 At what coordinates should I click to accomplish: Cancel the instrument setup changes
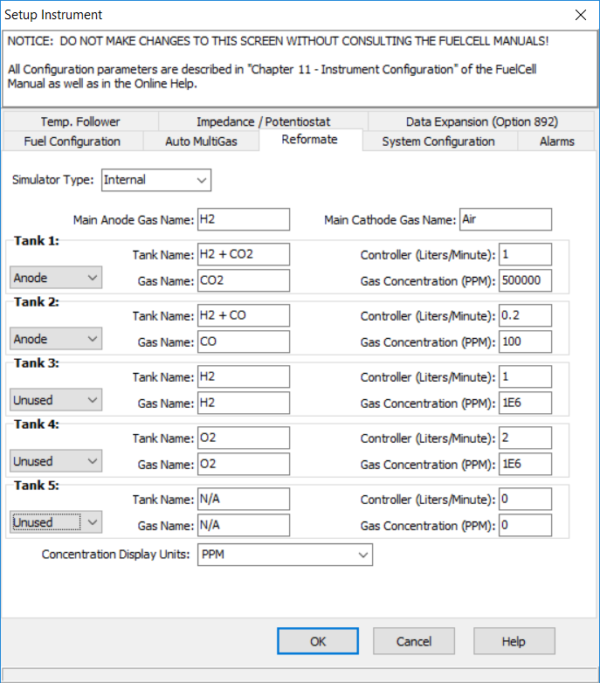414,641
